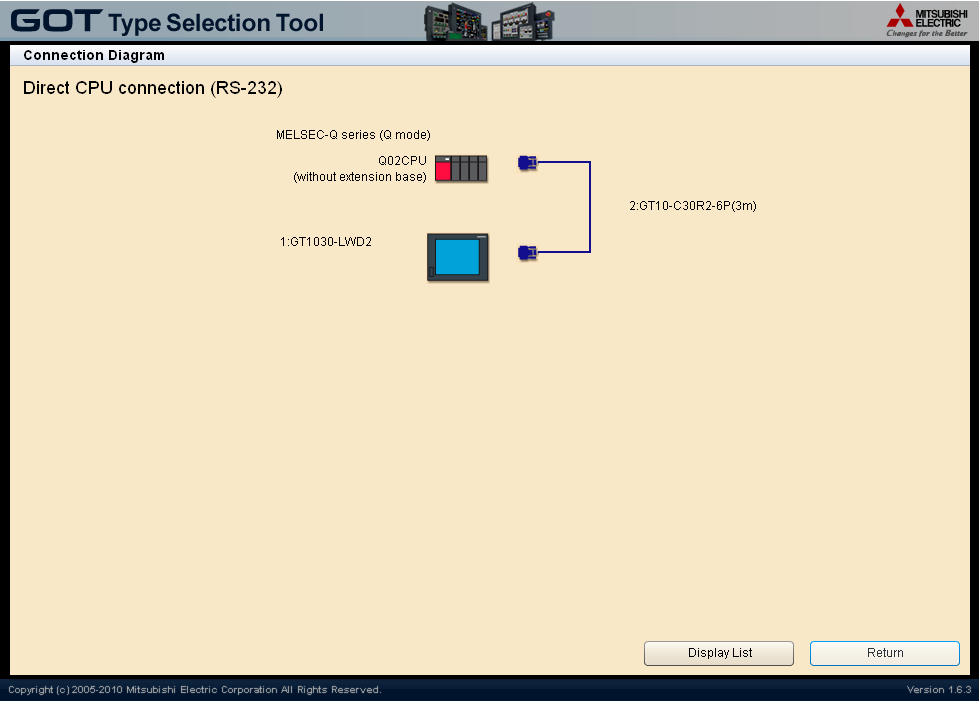Select the Q02CPU PLC rack icon
Image resolution: width=979 pixels, height=701 pixels.
(x=461, y=169)
